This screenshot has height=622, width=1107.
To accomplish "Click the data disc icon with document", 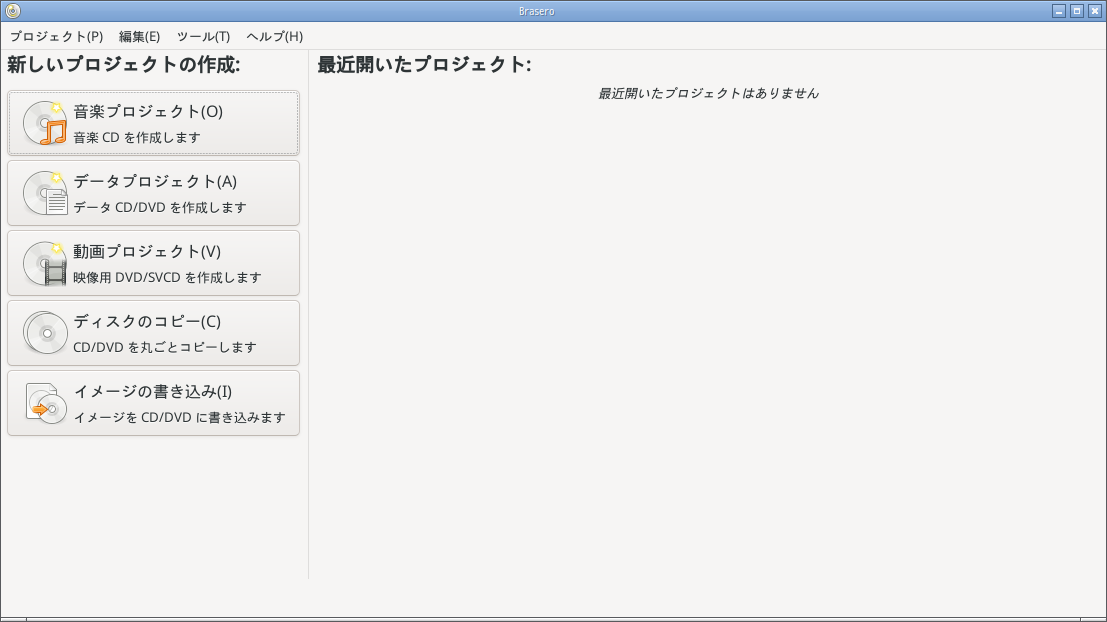I will coord(45,193).
